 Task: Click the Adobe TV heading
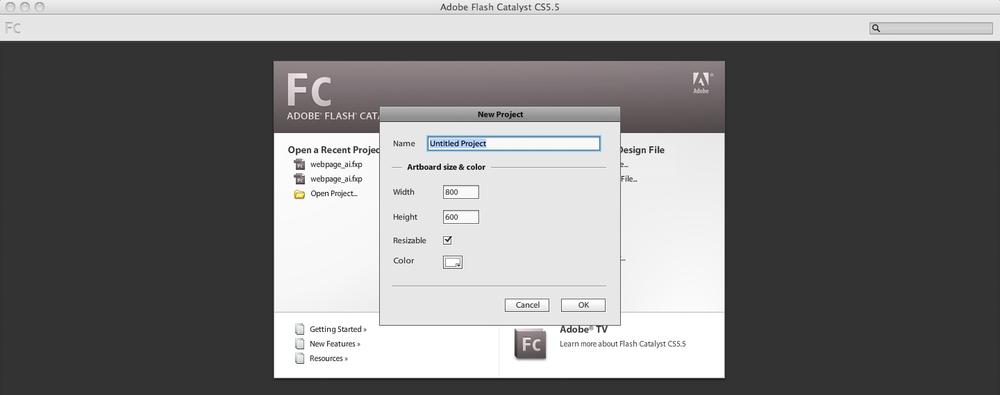pos(584,330)
